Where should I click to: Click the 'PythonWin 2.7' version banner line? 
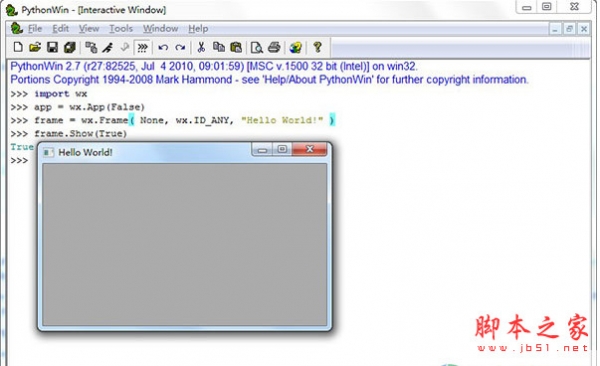[x=214, y=67]
